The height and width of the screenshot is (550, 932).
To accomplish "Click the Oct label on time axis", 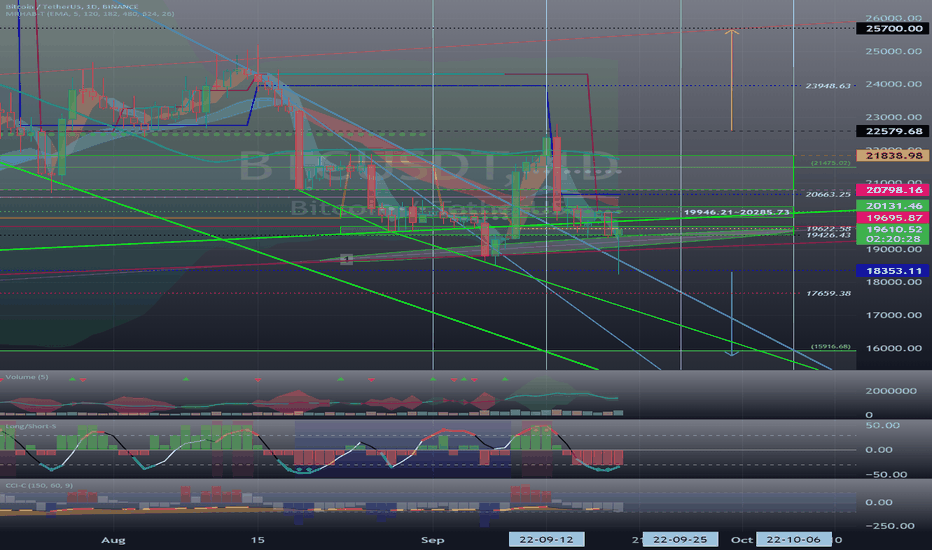I will pyautogui.click(x=742, y=540).
